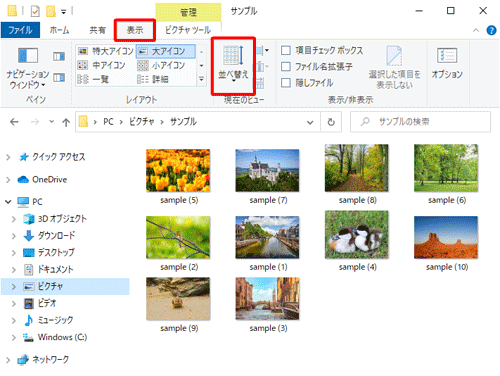Viewport: 500px width, 376px height.
Task: Click ピクチャ in the address breadcrumb
Action: click(141, 122)
